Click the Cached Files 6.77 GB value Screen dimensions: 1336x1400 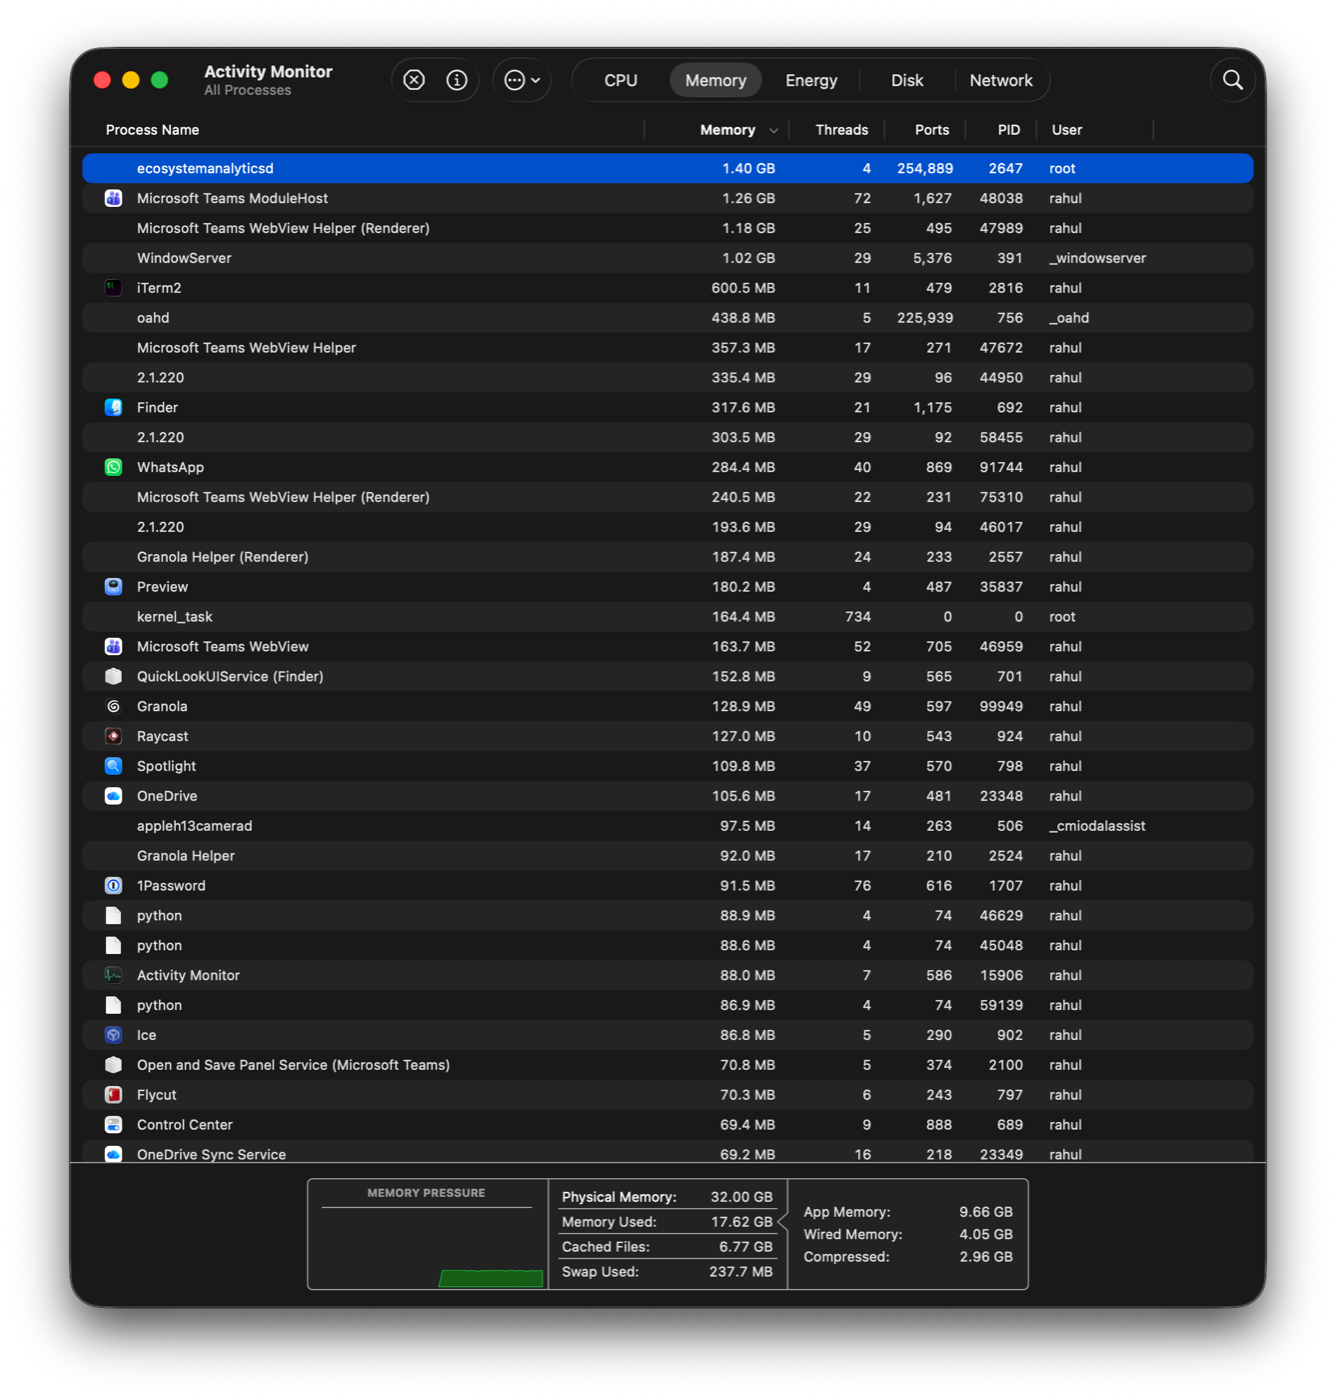[x=746, y=1247]
